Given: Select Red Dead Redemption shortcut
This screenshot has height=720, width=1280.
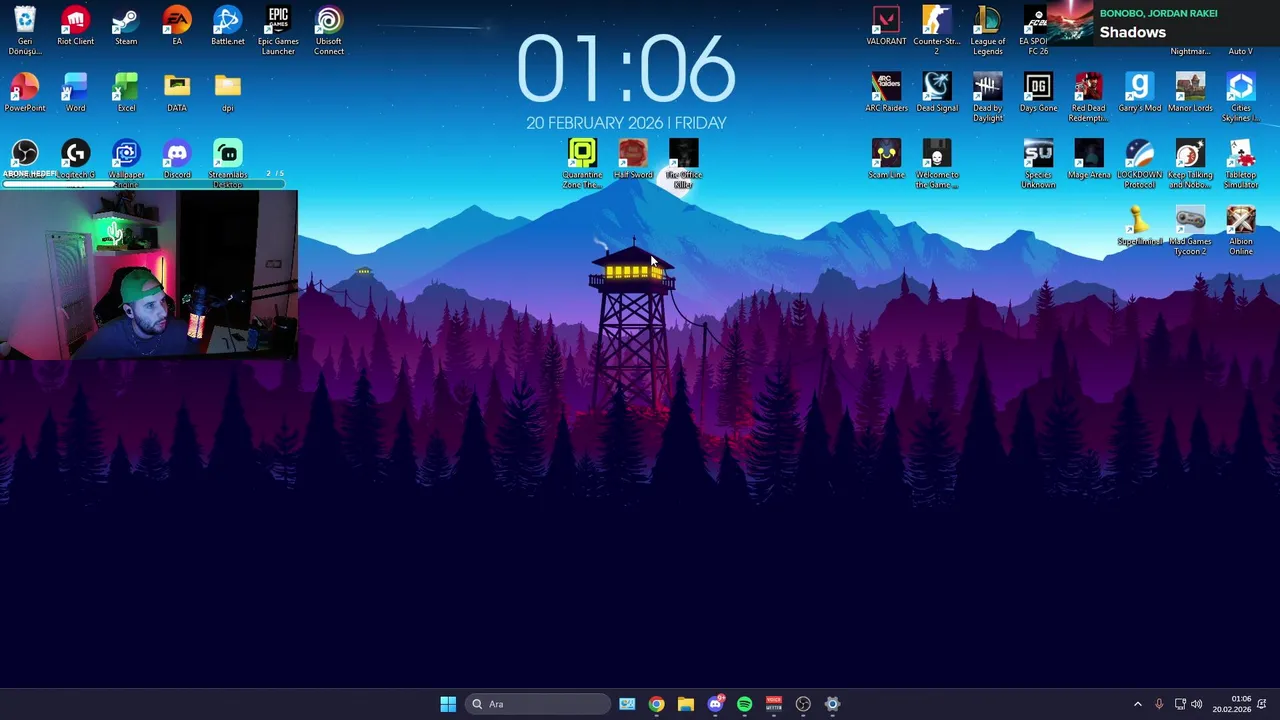Looking at the screenshot, I should (x=1089, y=97).
